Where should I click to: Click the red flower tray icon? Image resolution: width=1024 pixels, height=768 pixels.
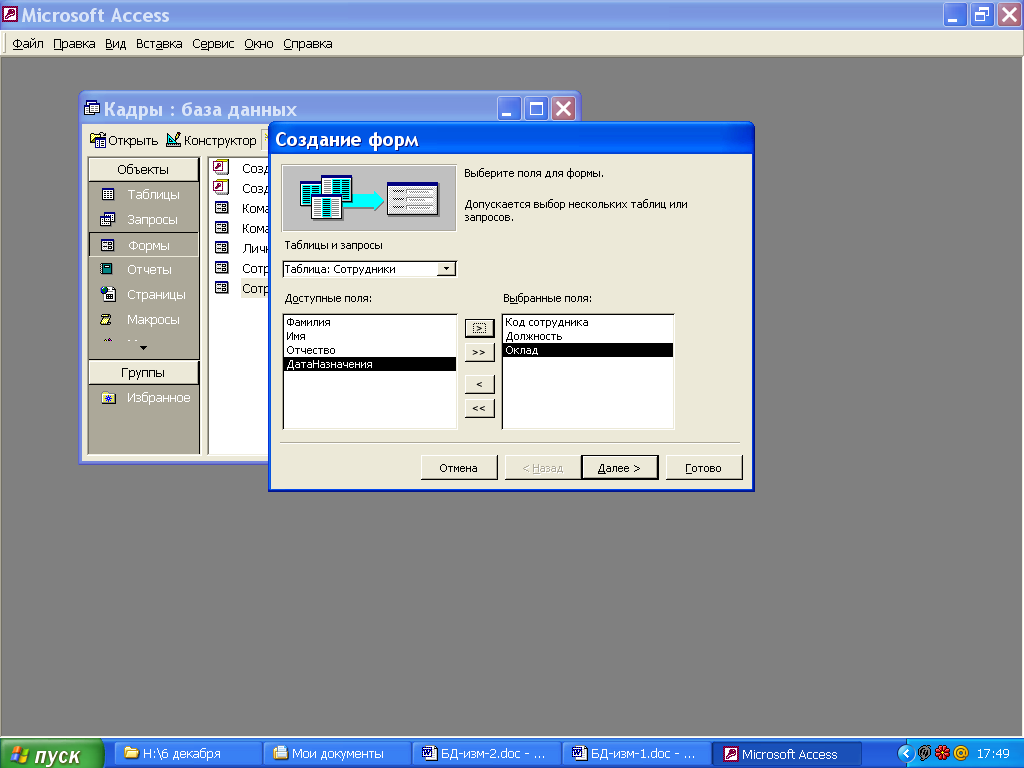coord(942,753)
